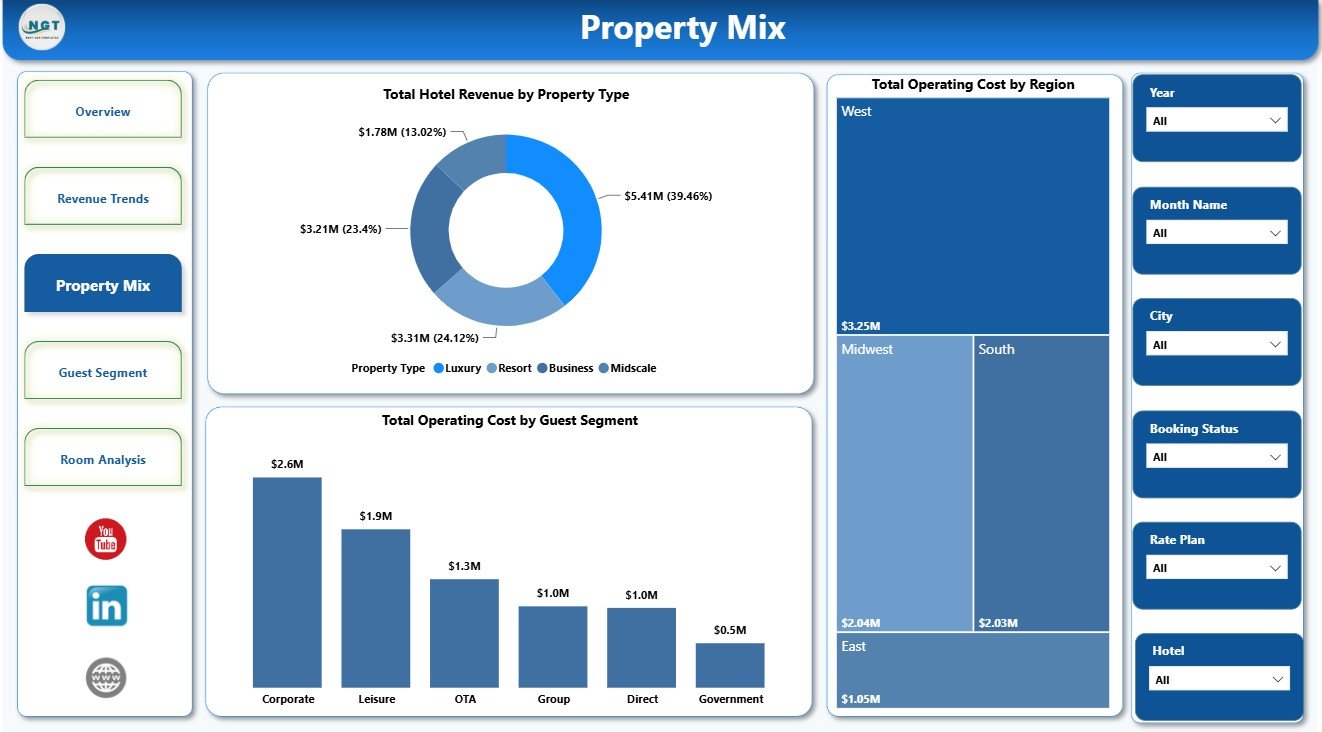Open the Month Name filter dropdown
Screen dimensions: 1322x732
1216,232
